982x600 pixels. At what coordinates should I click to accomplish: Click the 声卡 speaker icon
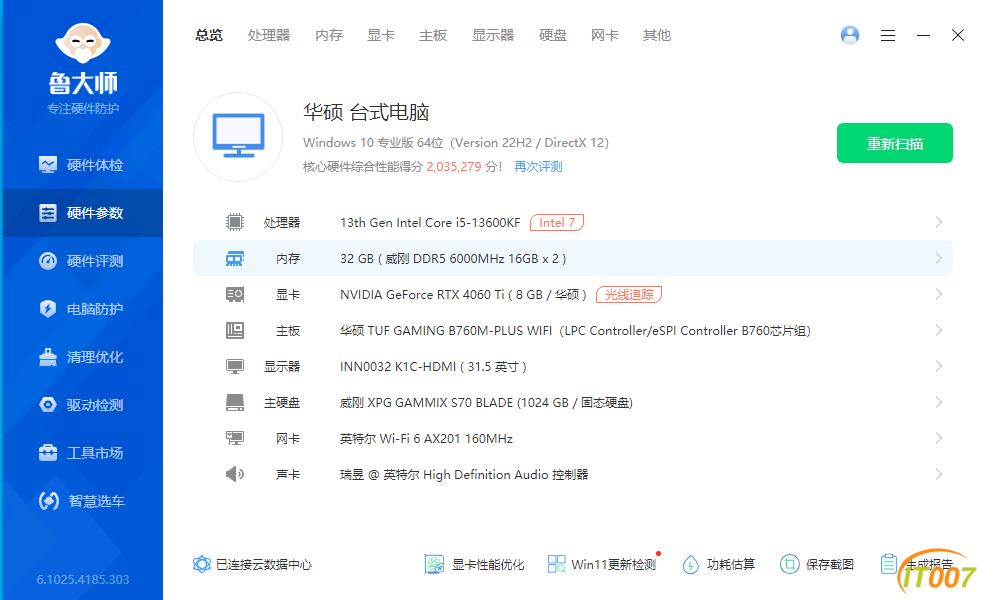pos(235,474)
